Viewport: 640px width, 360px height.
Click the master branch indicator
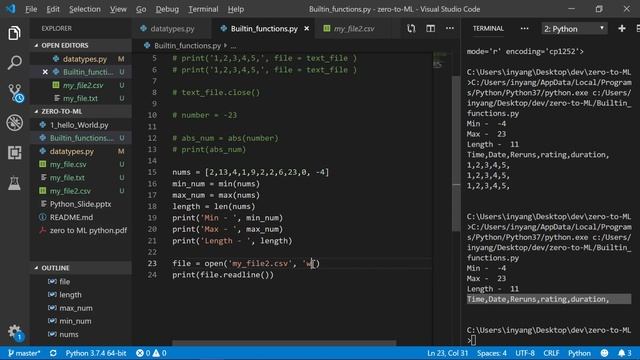pos(24,353)
